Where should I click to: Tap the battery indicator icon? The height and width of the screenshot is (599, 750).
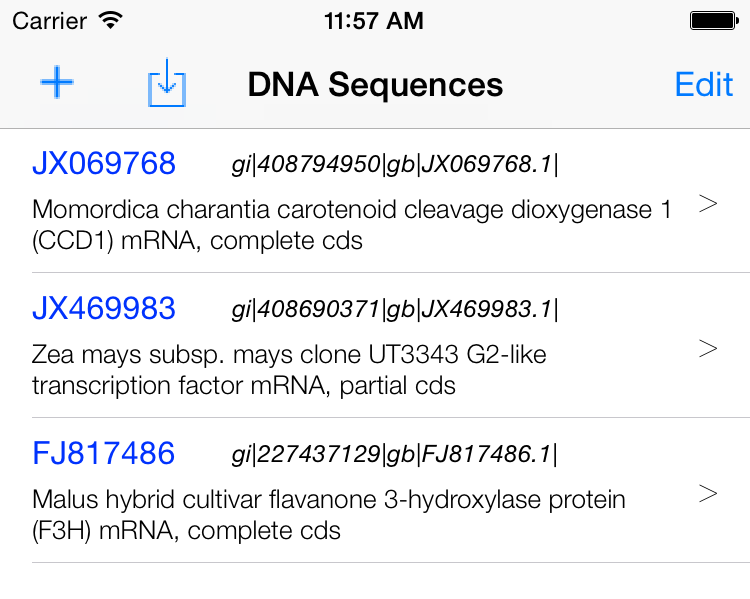(x=715, y=21)
